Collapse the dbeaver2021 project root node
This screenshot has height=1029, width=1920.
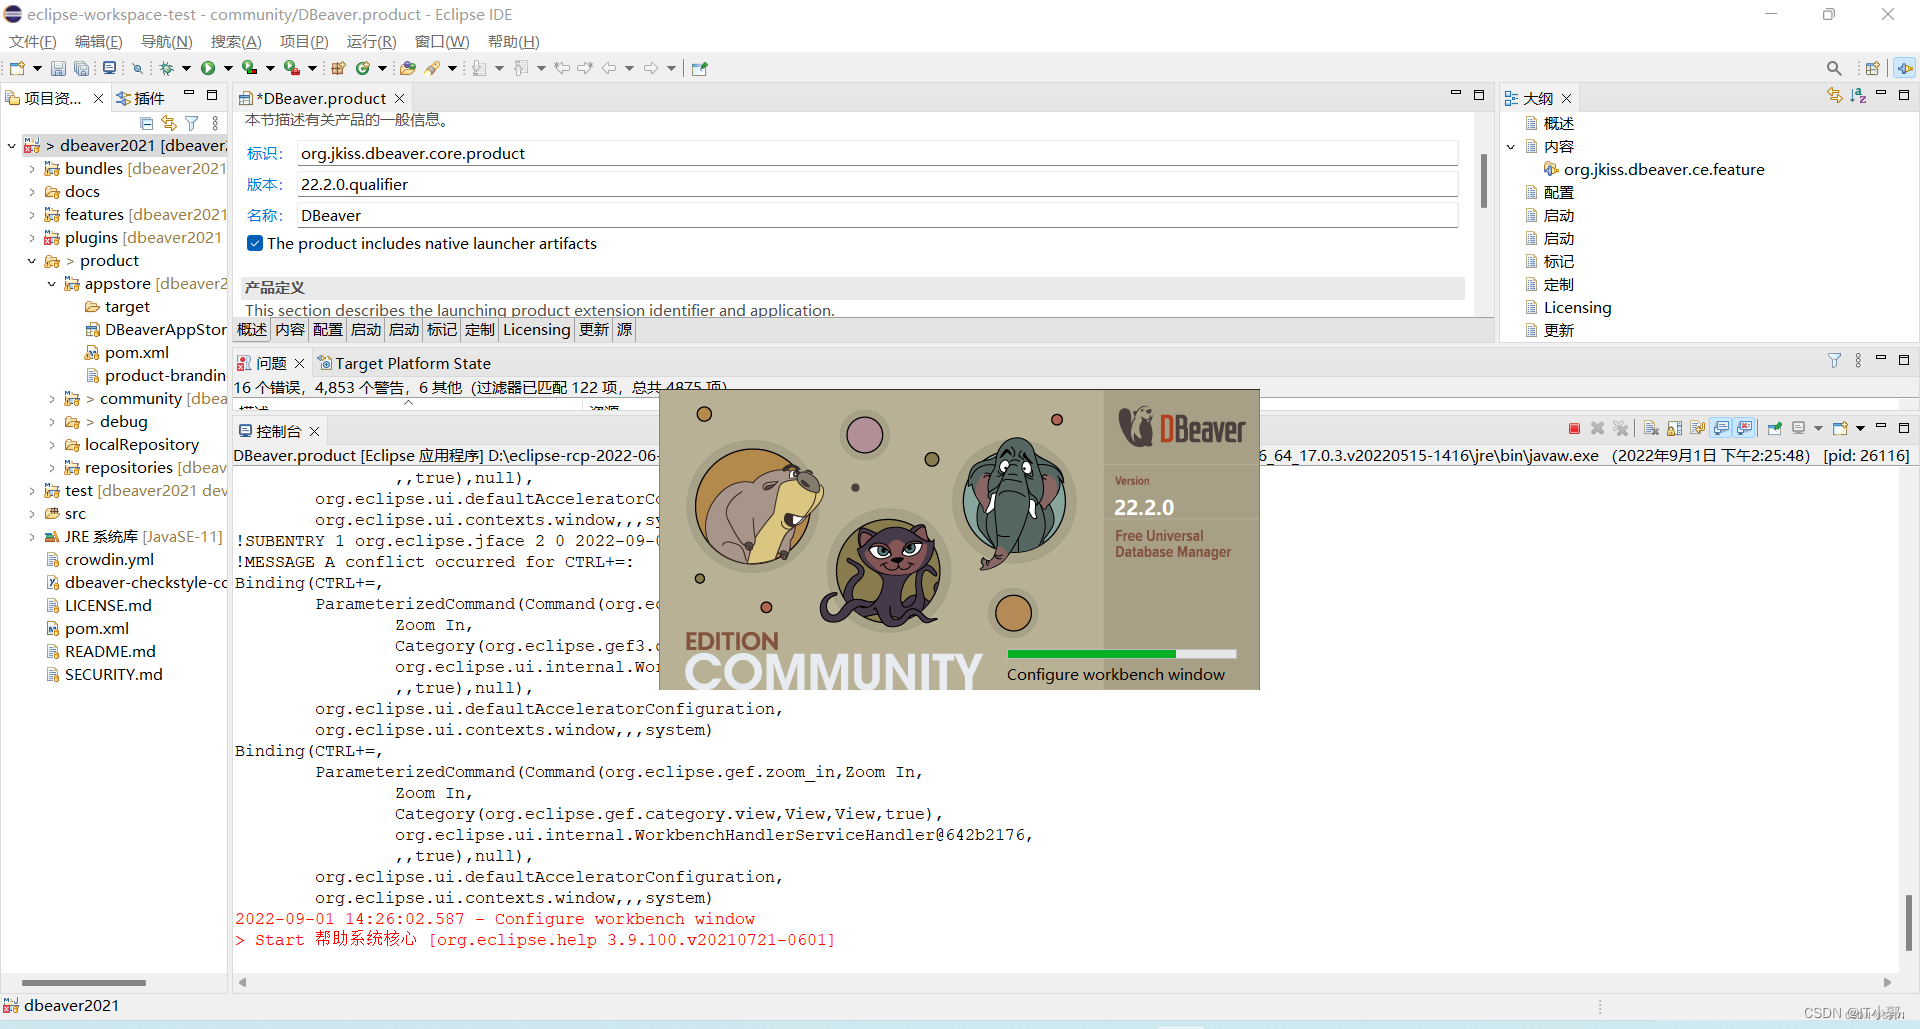coord(12,146)
